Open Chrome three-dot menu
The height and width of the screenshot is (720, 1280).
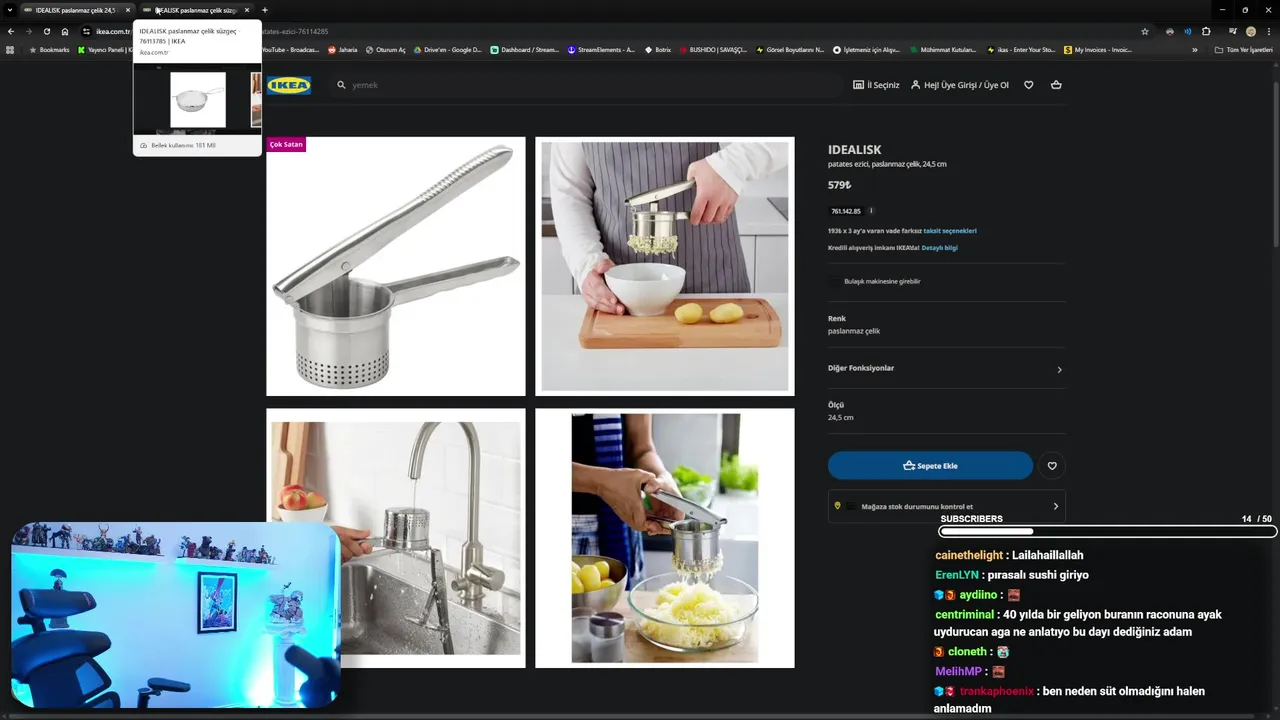(x=1269, y=31)
